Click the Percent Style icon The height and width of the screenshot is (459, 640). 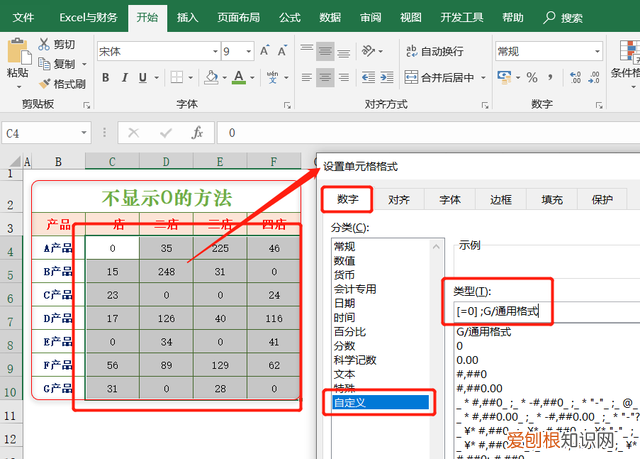tap(531, 77)
